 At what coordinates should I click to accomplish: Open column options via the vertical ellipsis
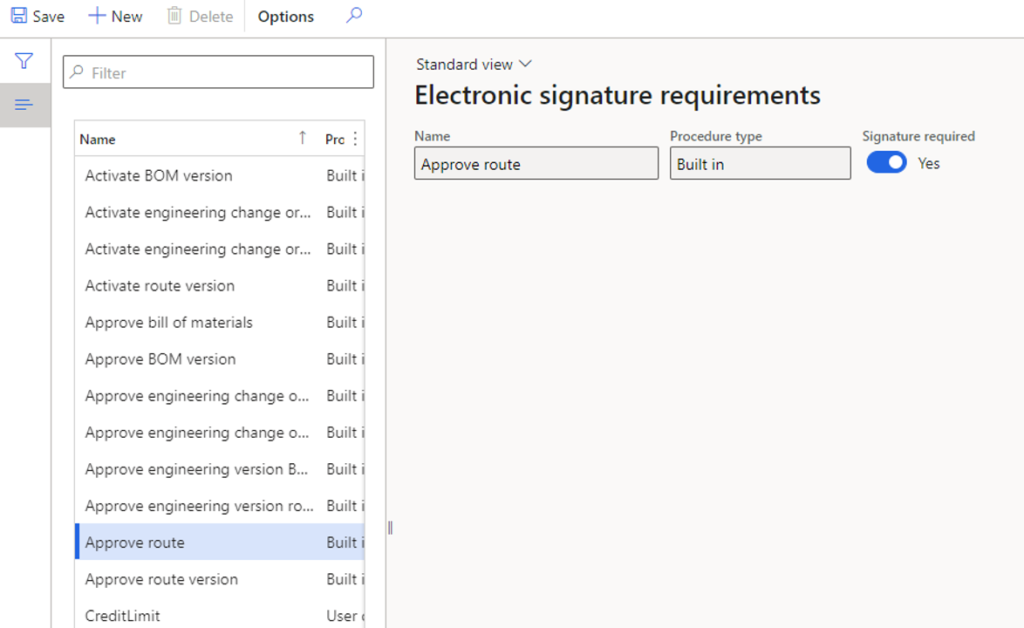pos(356,136)
